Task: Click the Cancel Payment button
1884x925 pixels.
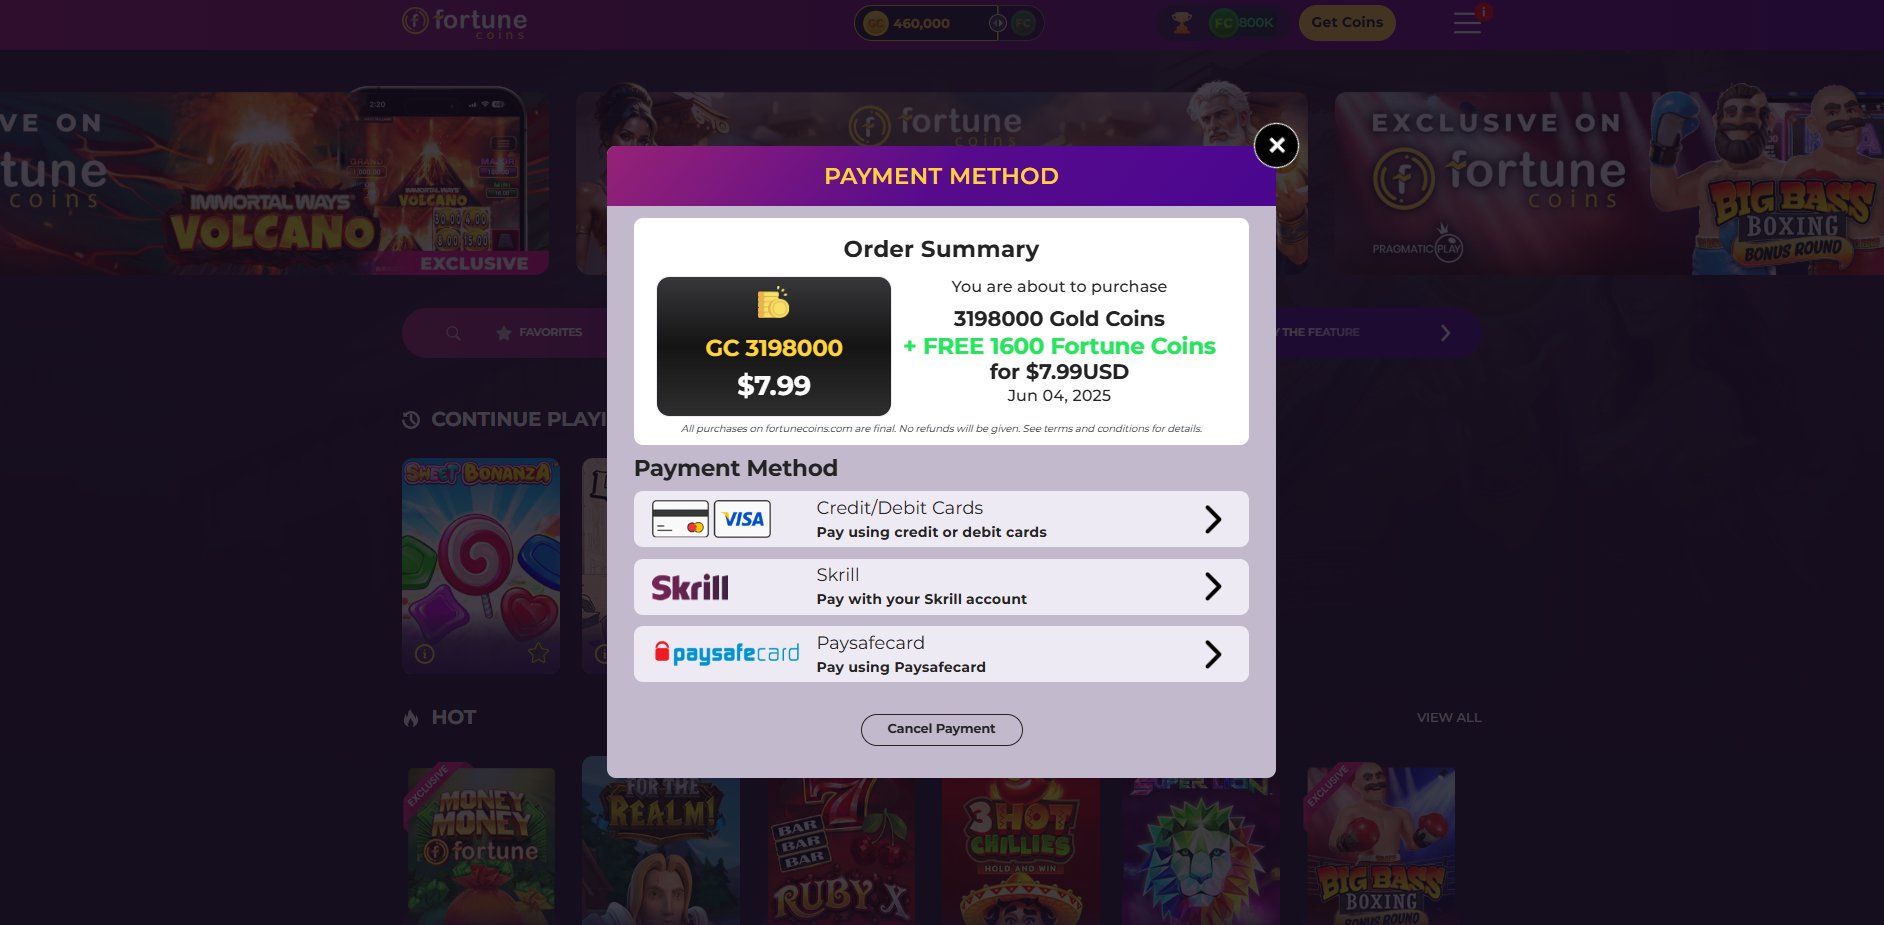Action: coord(941,729)
